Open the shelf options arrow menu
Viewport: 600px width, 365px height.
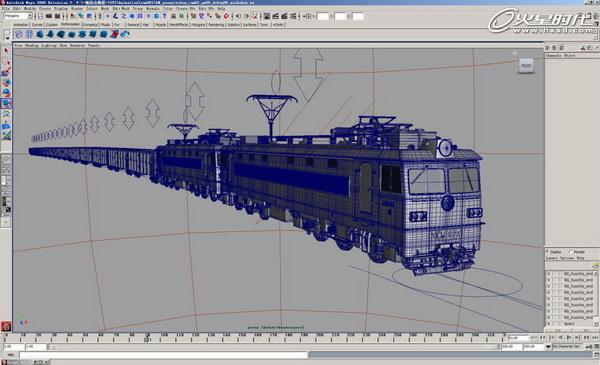7,38
